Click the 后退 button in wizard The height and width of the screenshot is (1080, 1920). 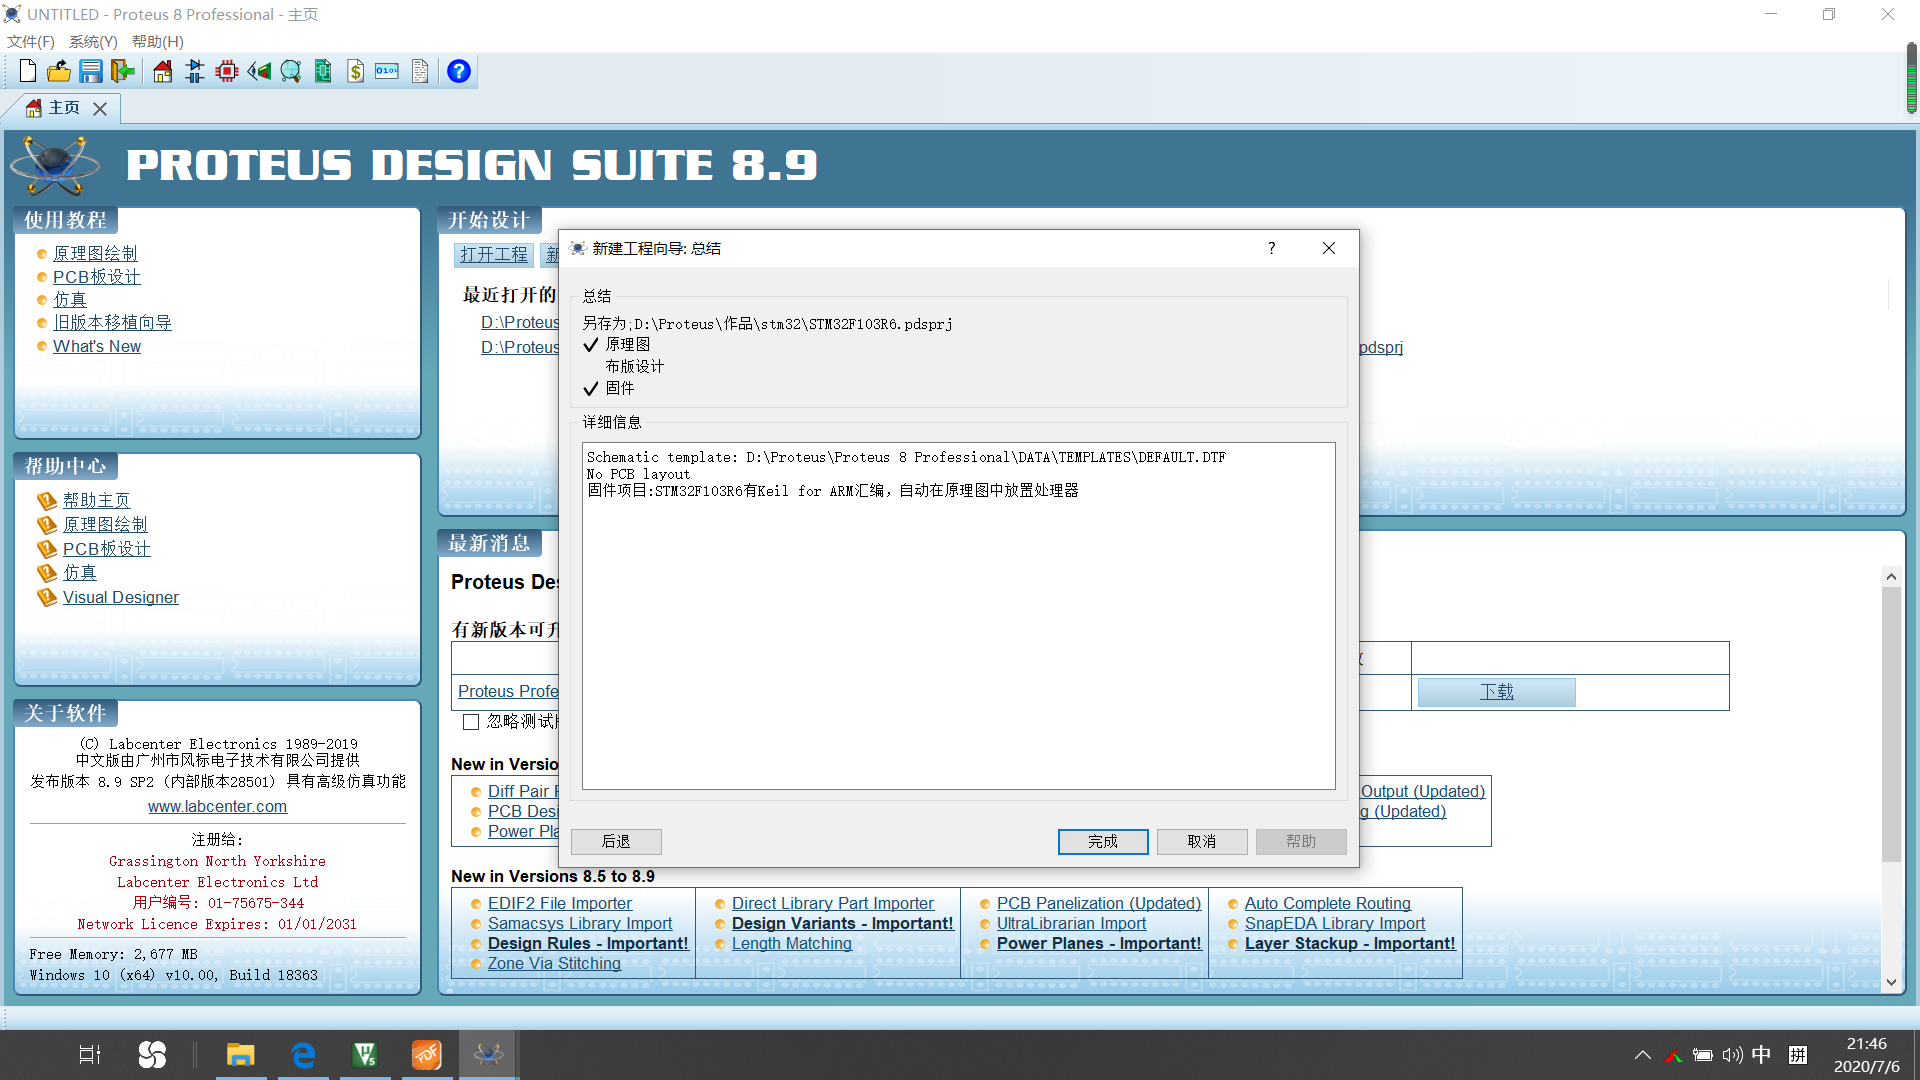pyautogui.click(x=616, y=841)
